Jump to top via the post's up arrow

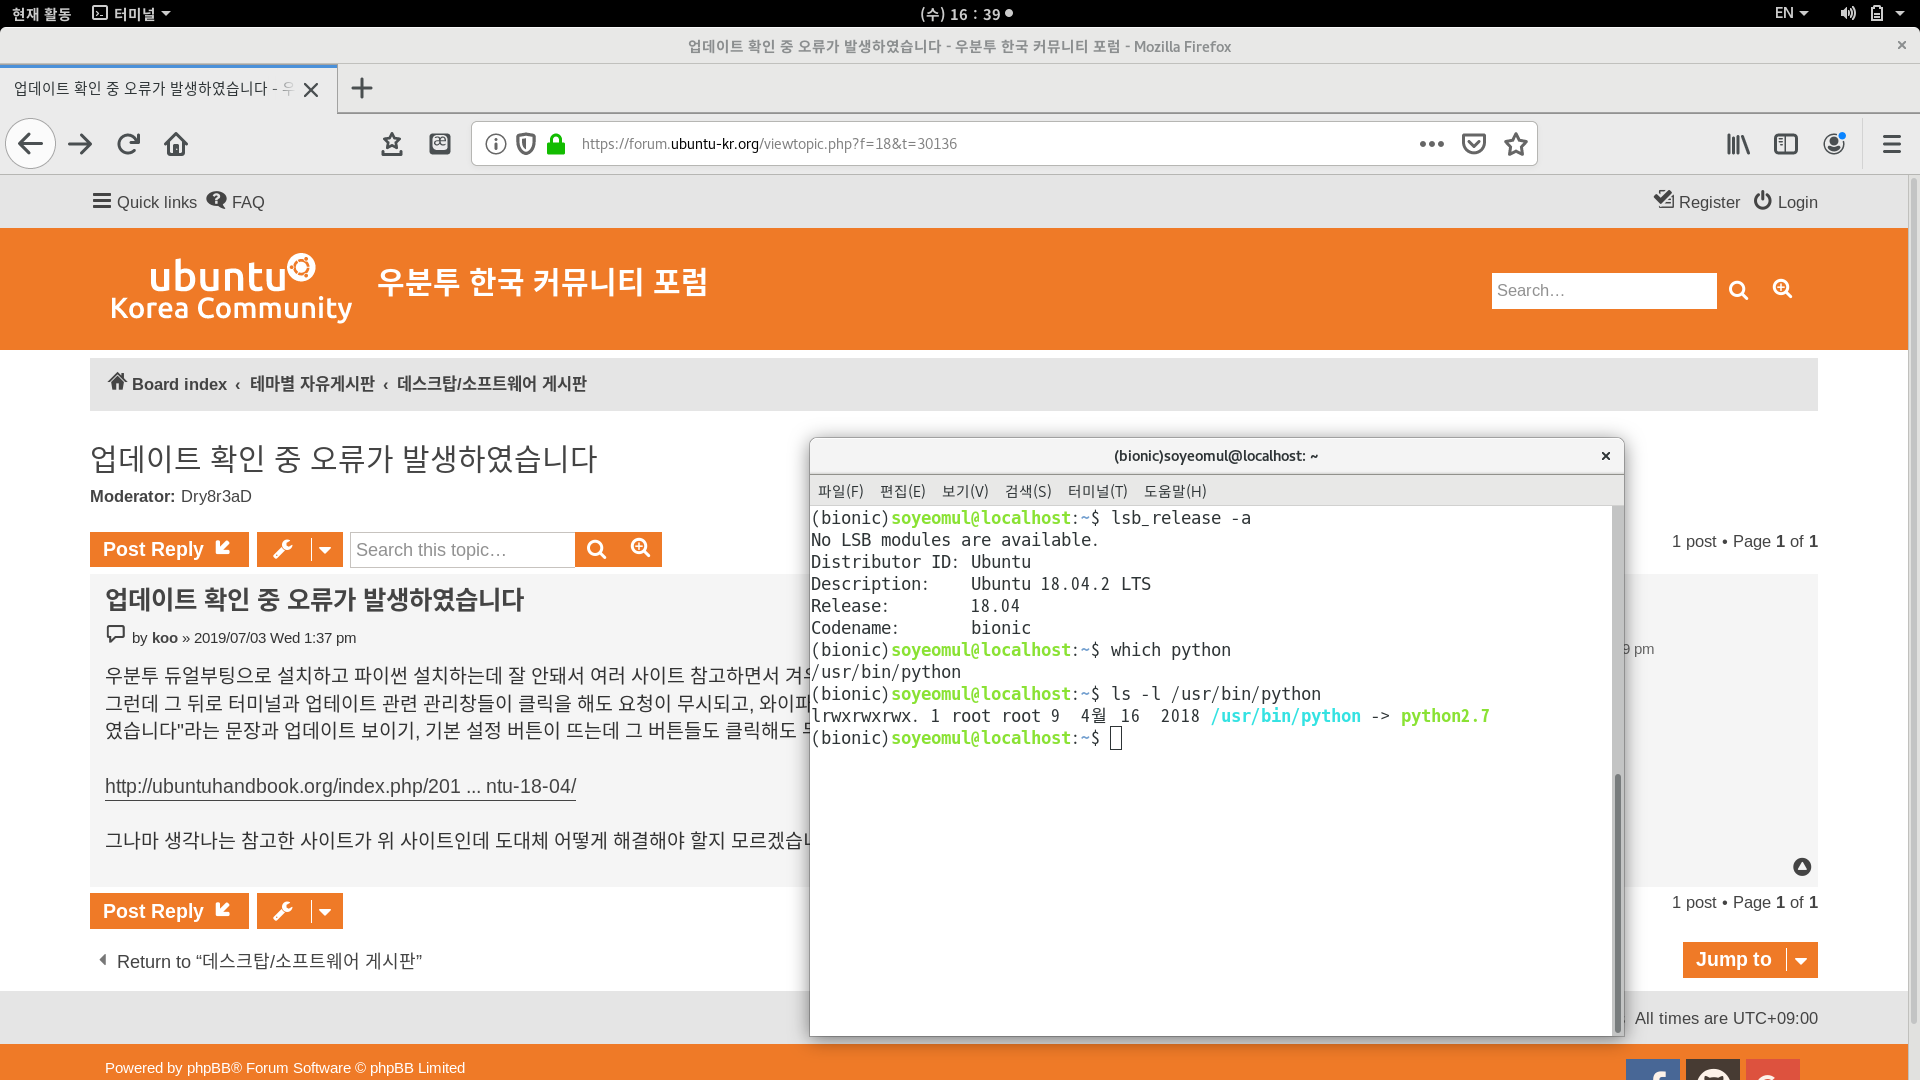pyautogui.click(x=1802, y=867)
